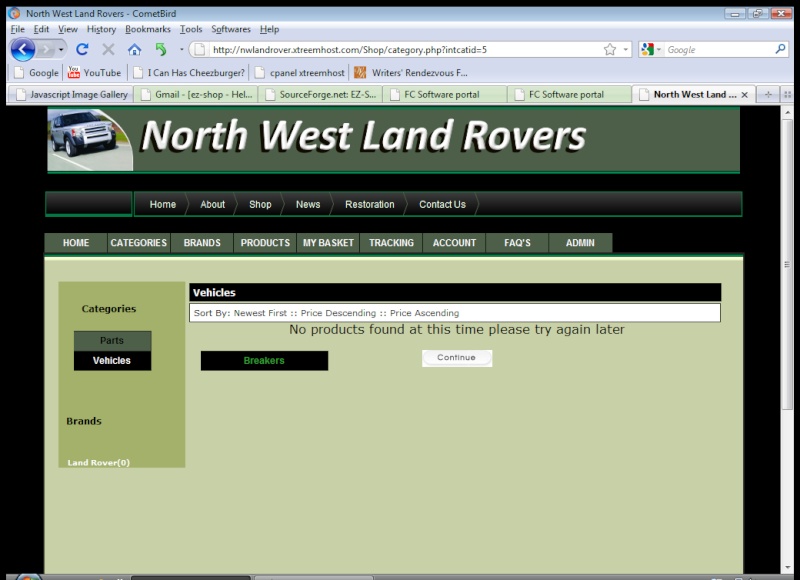Sort by Newest First
The height and width of the screenshot is (580, 800).
[x=260, y=313]
